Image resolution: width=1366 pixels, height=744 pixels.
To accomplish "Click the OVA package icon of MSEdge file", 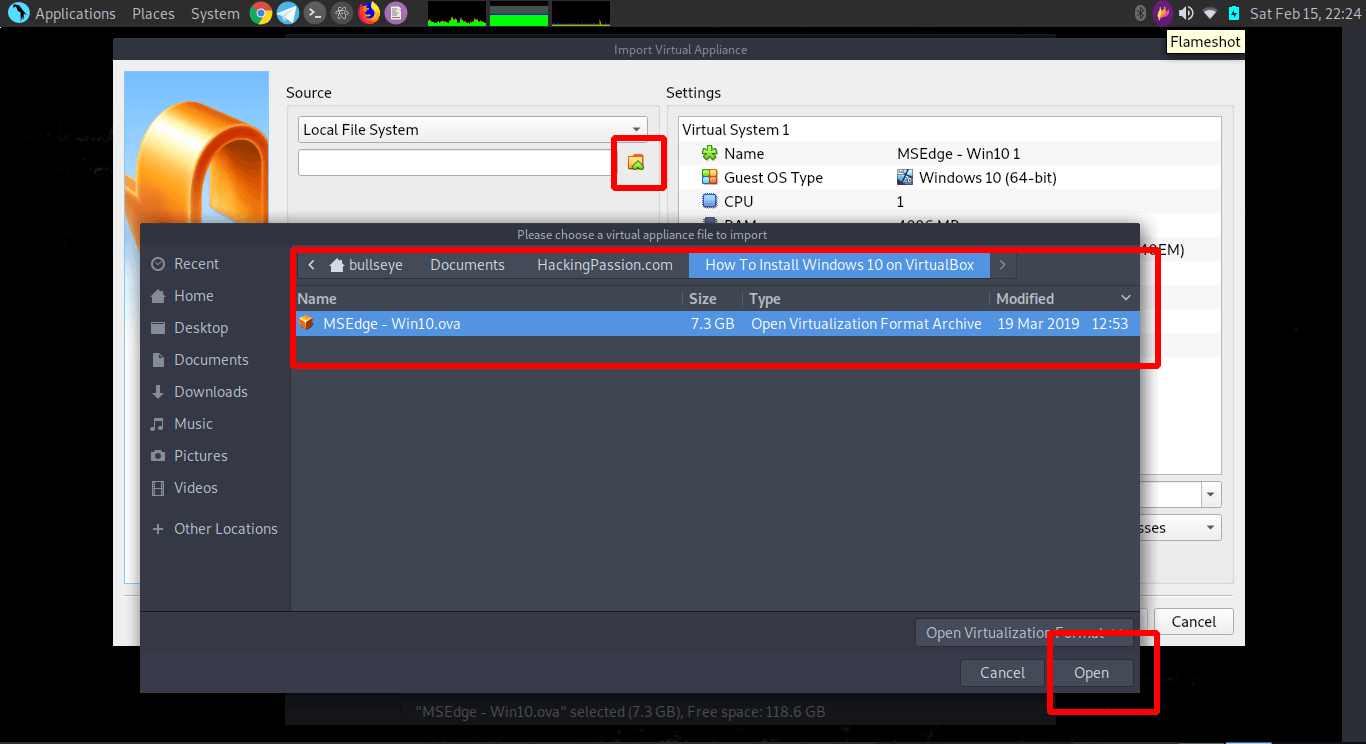I will (307, 323).
